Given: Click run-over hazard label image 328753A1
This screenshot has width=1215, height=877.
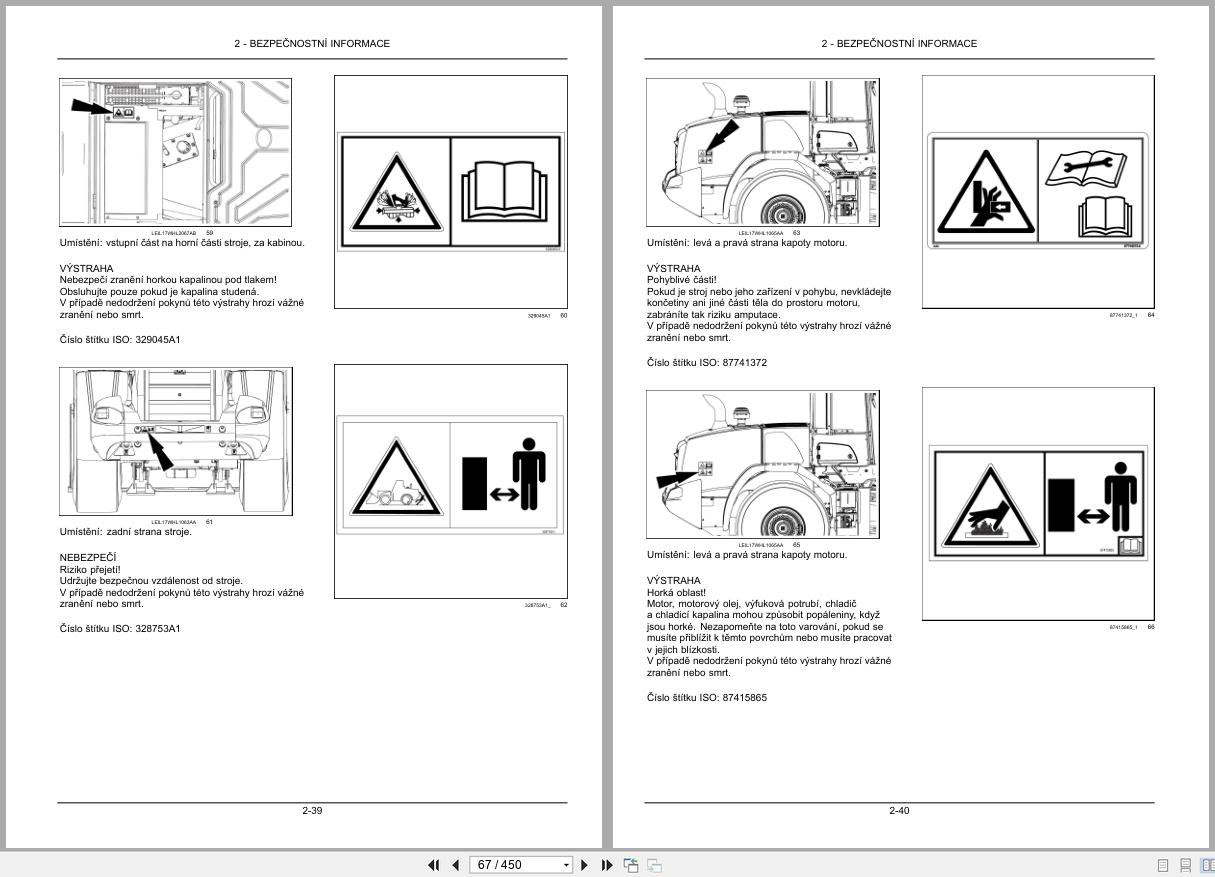Looking at the screenshot, I should click(450, 477).
